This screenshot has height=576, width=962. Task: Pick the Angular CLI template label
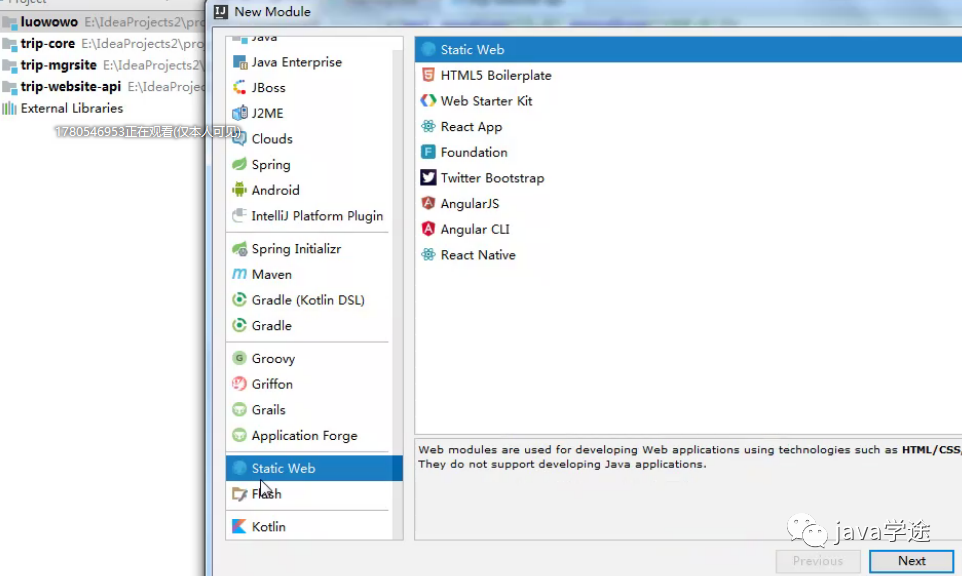[x=475, y=229]
